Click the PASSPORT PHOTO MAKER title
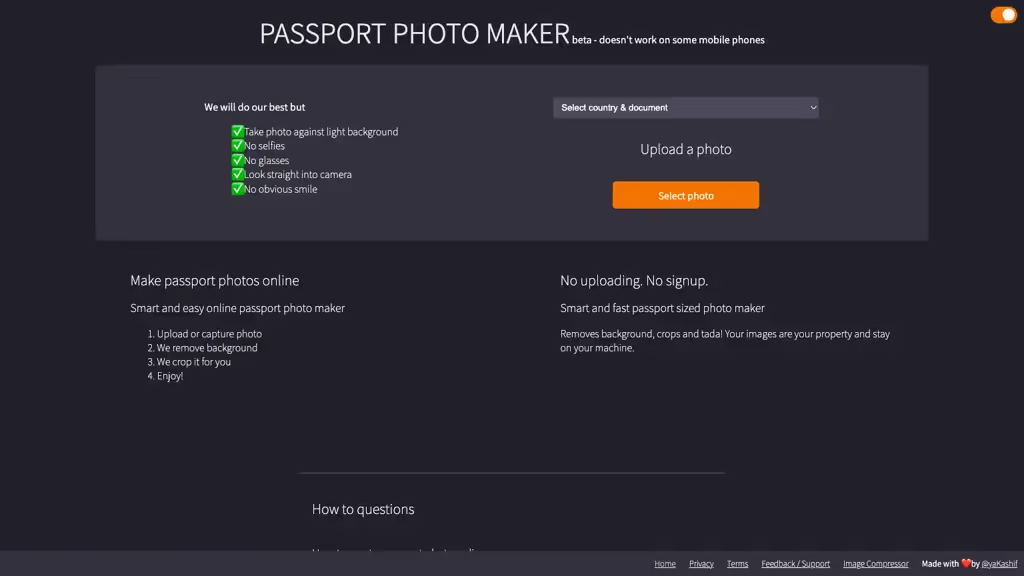This screenshot has height=576, width=1024. click(415, 33)
